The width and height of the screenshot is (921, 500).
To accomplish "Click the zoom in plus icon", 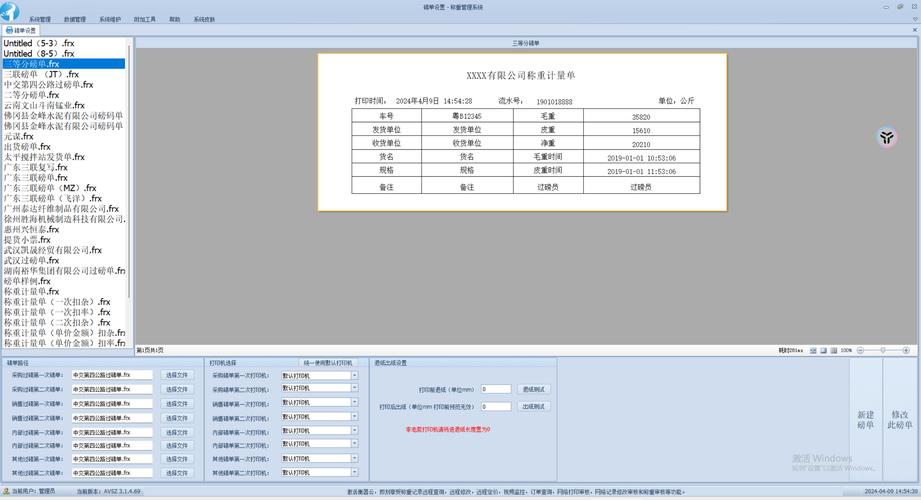I will pyautogui.click(x=906, y=351).
